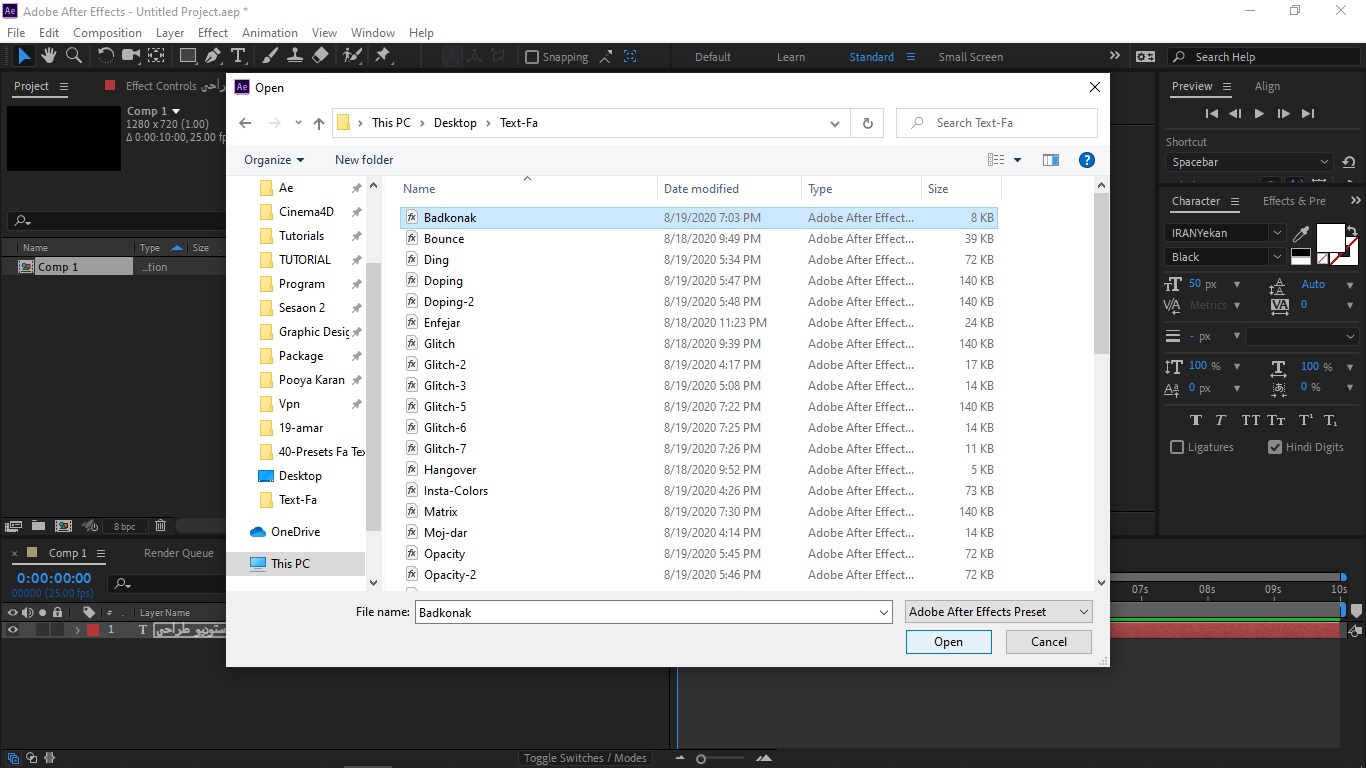Screen dimensions: 1366x768
Task: Open the font style Black dropdown
Action: [x=1277, y=257]
